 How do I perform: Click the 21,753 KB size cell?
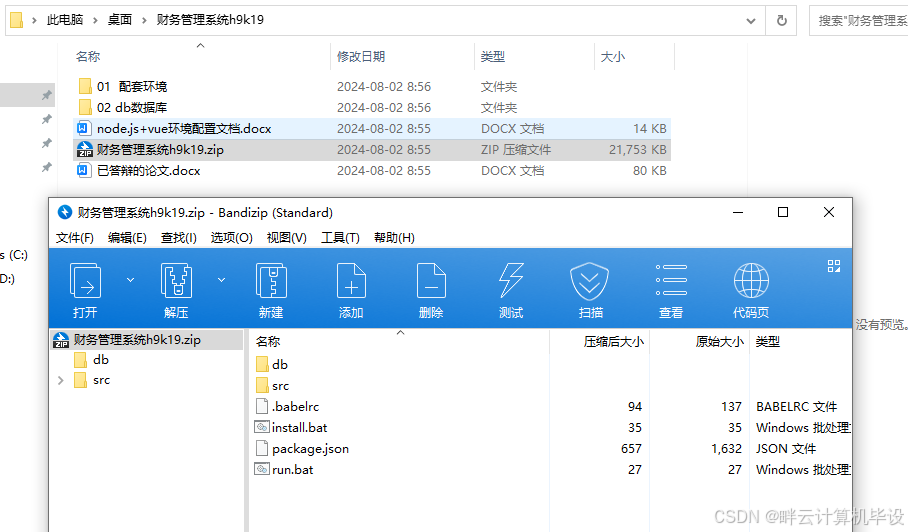[638, 149]
